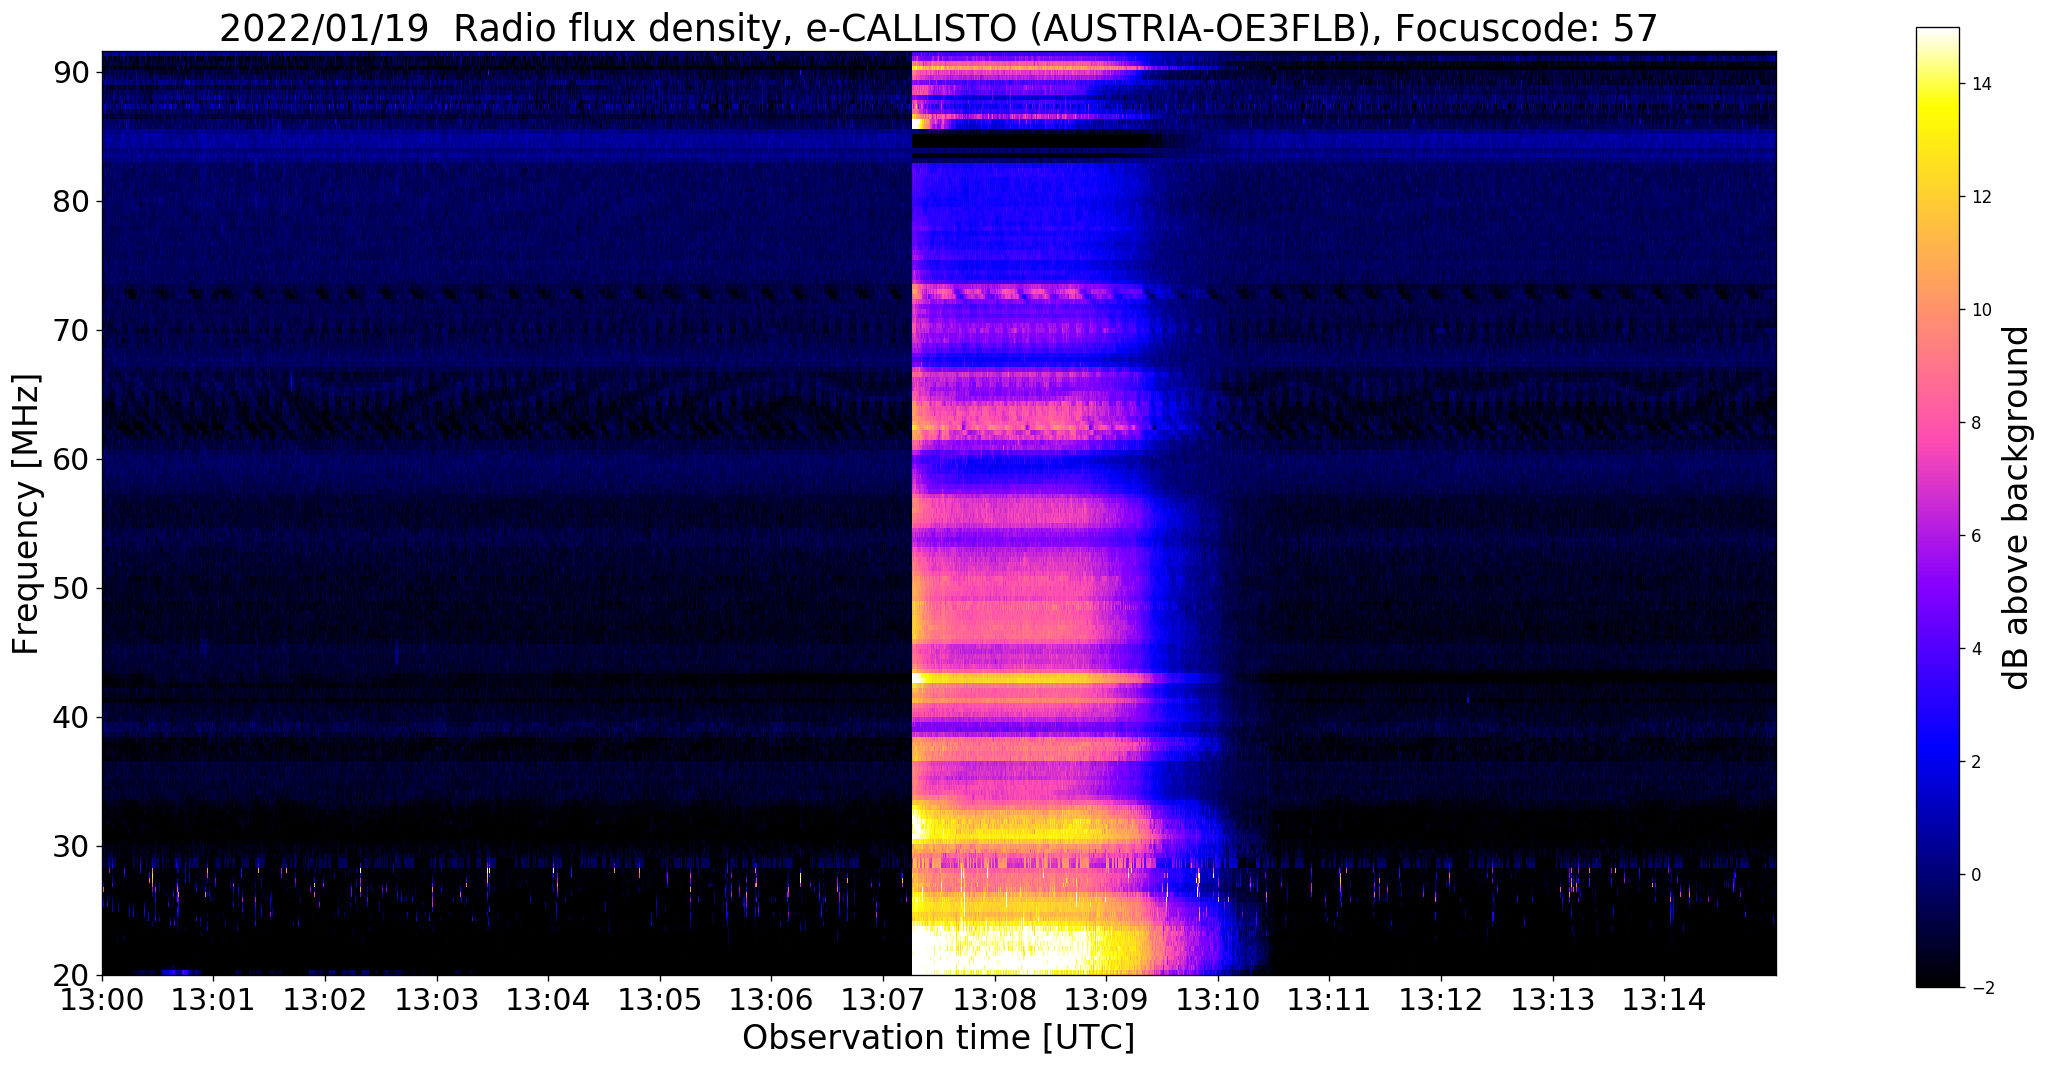Click the 13:01 time tick label

(x=213, y=999)
